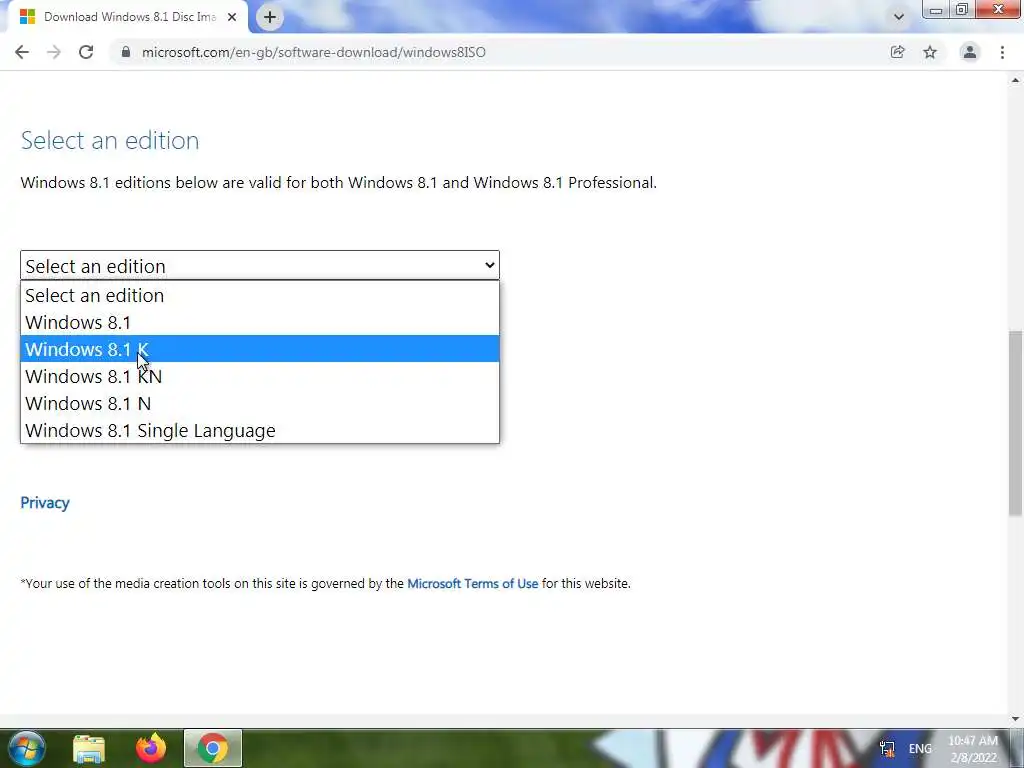This screenshot has width=1024, height=768.
Task: Click the page vertical scrollbar thumb
Action: (x=1016, y=423)
